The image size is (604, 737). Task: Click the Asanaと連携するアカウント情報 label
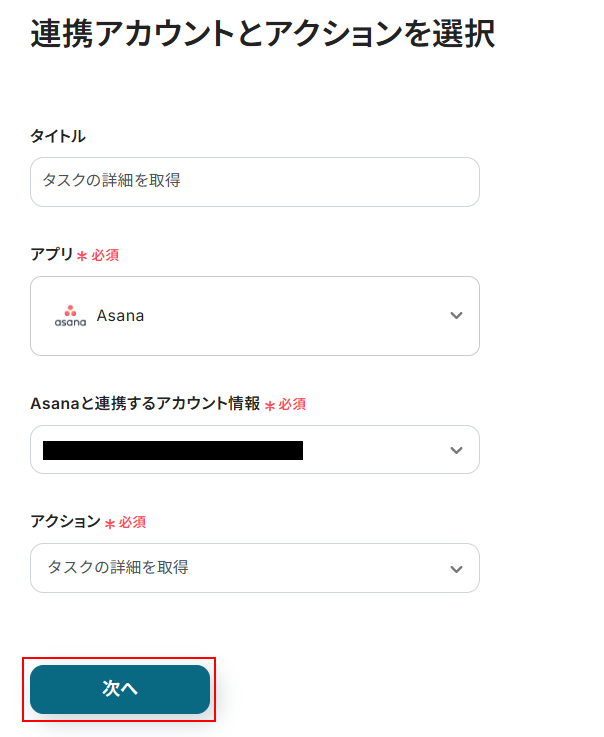145,404
